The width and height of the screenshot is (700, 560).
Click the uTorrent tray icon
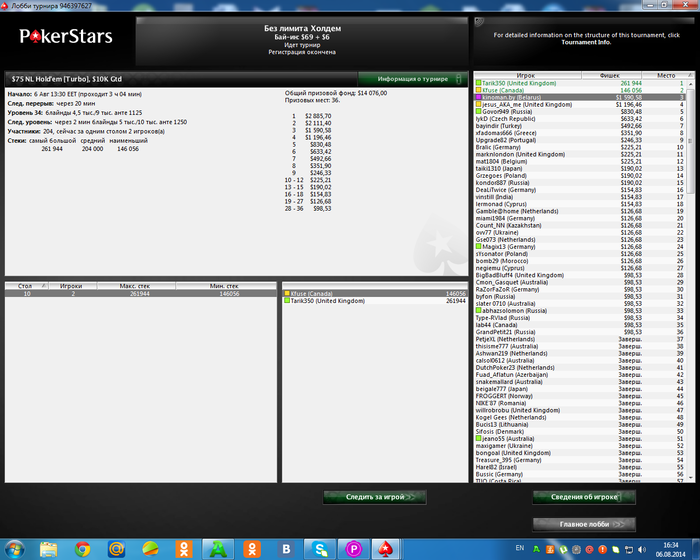pyautogui.click(x=563, y=549)
